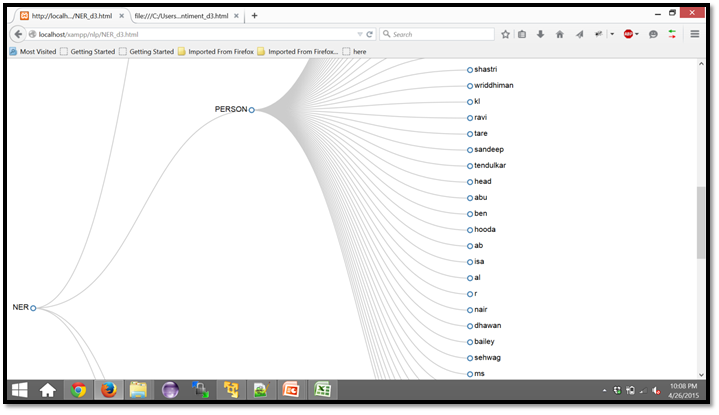Viewport: 719px width, 415px height.
Task: Open the Firefox hamburger menu
Action: pyautogui.click(x=694, y=34)
